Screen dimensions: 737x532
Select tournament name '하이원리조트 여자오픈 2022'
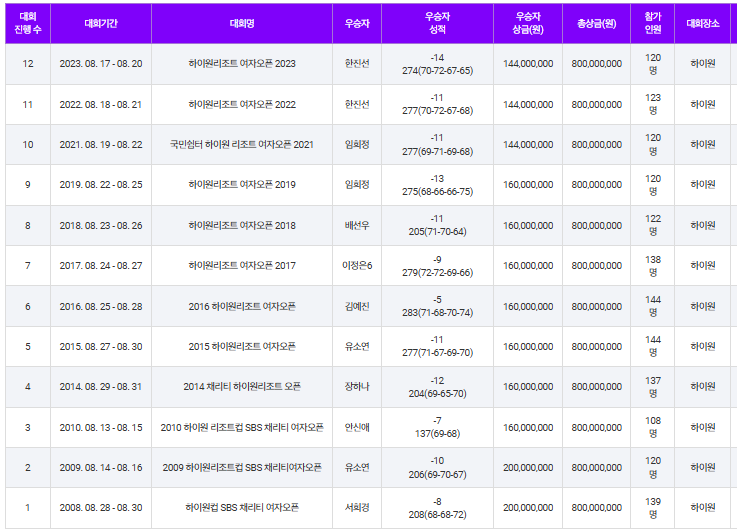click(x=242, y=104)
